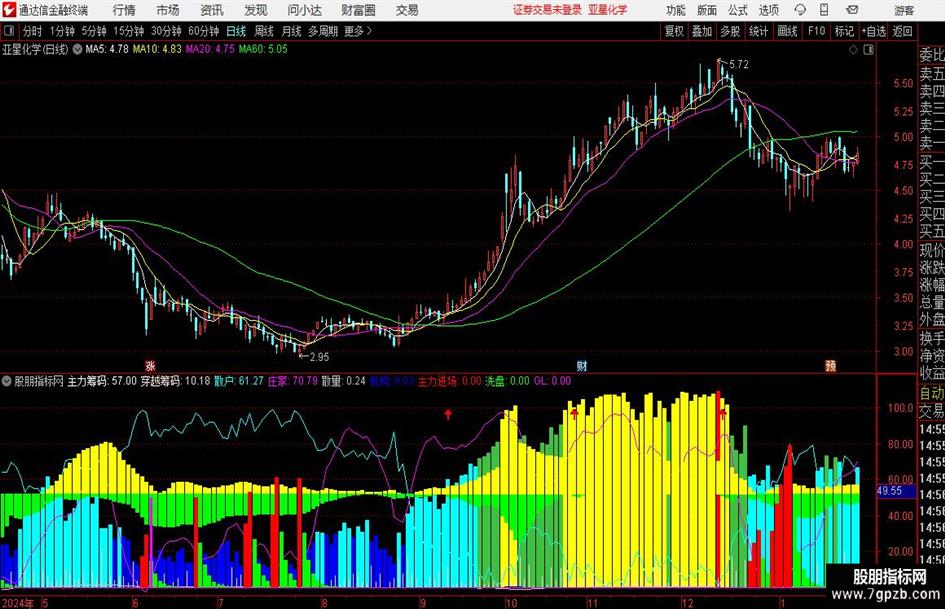Select the 日线 daily period tab
Image resolution: width=945 pixels, height=609 pixels.
236,31
